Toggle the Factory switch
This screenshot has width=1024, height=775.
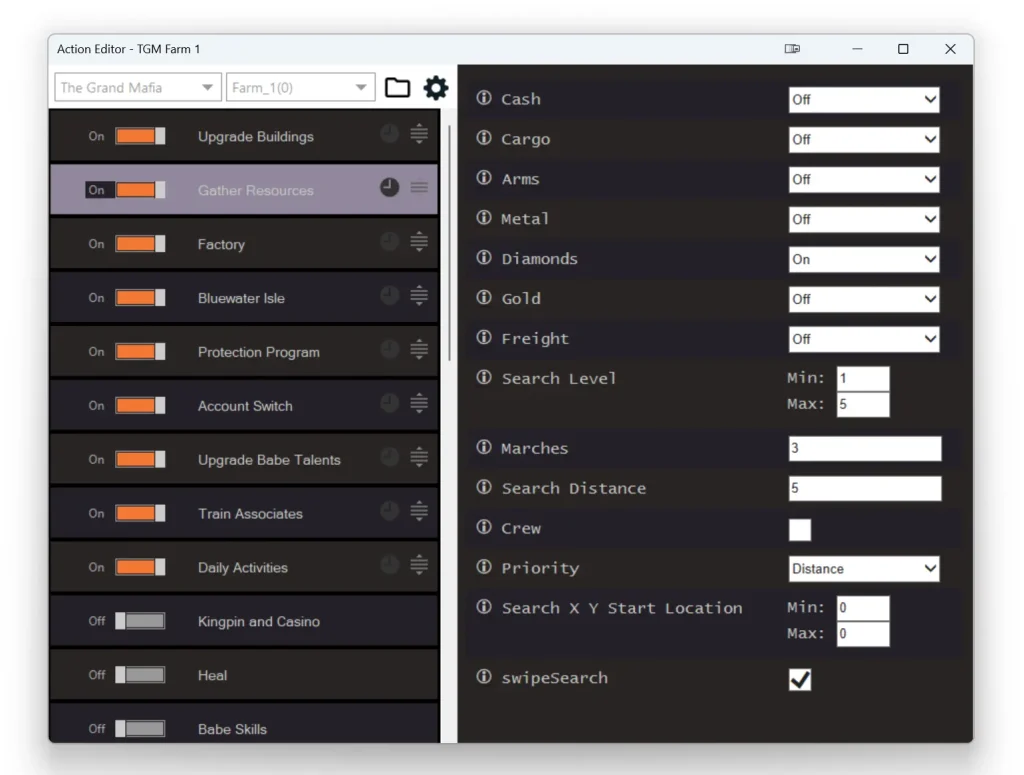click(140, 244)
